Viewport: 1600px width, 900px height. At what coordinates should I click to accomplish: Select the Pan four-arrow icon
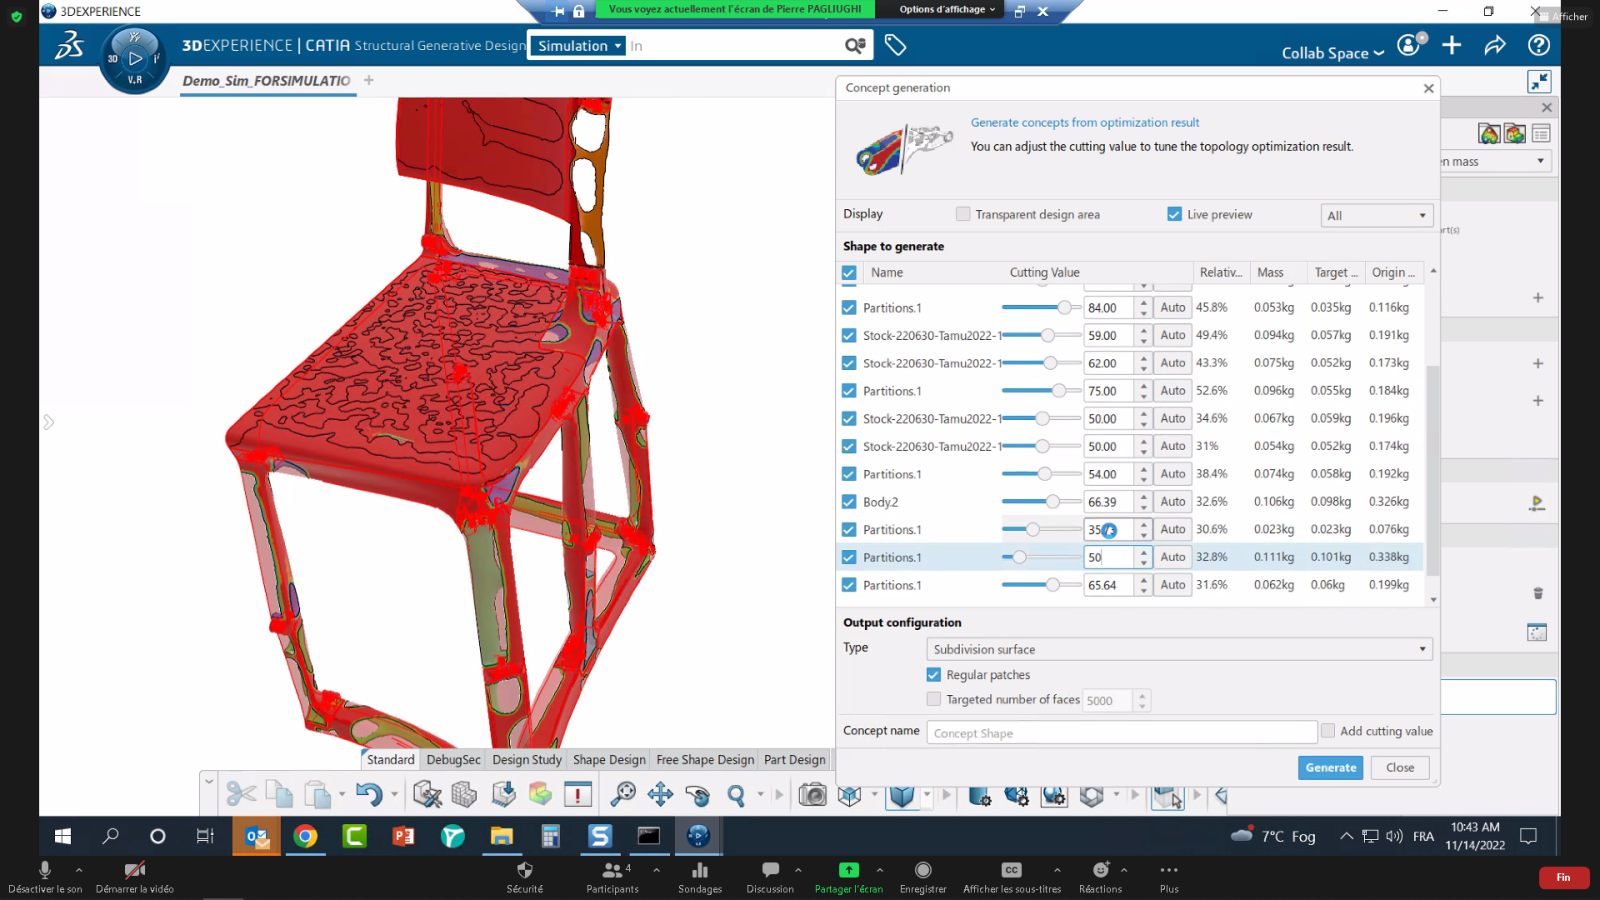660,795
